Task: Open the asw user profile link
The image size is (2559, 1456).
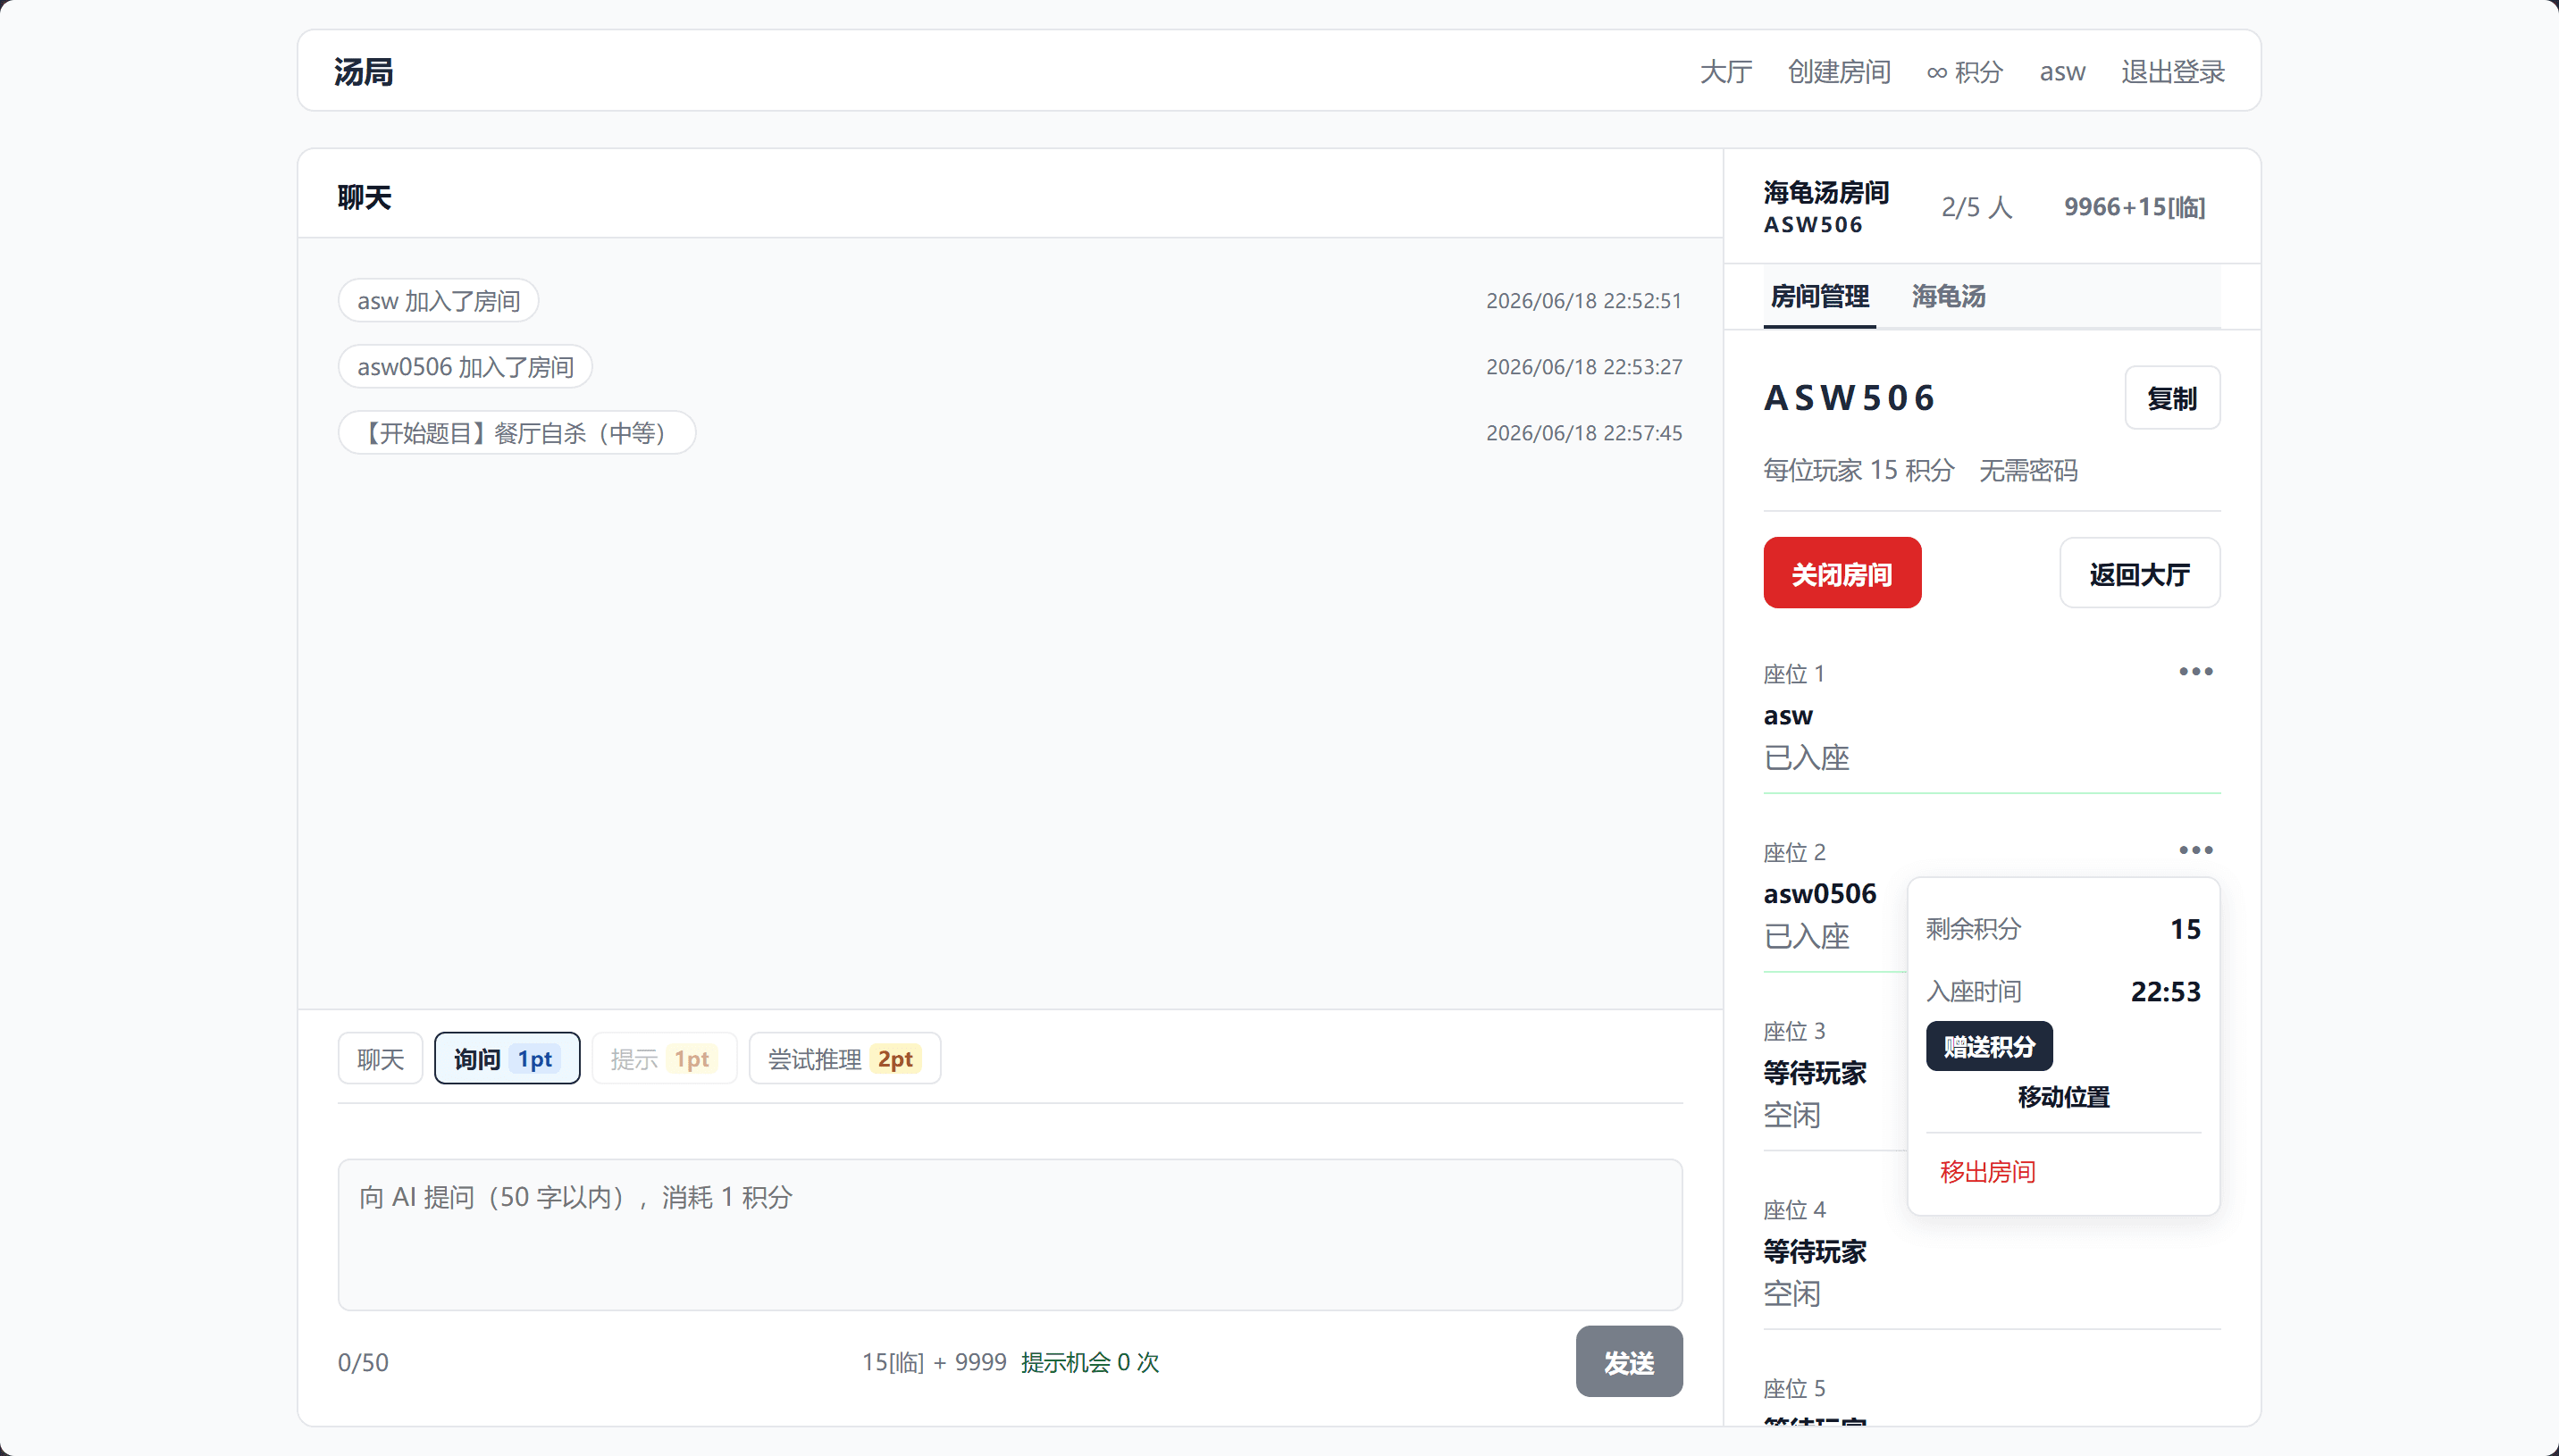Action: [x=2062, y=72]
